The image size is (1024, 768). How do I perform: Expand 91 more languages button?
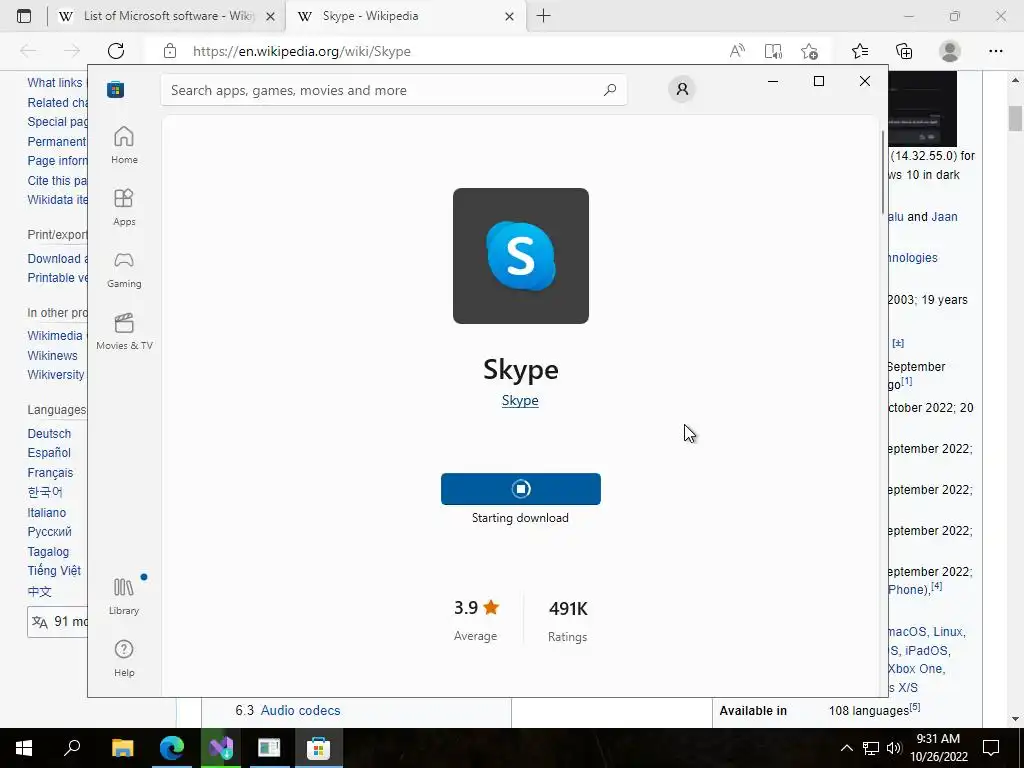click(57, 621)
